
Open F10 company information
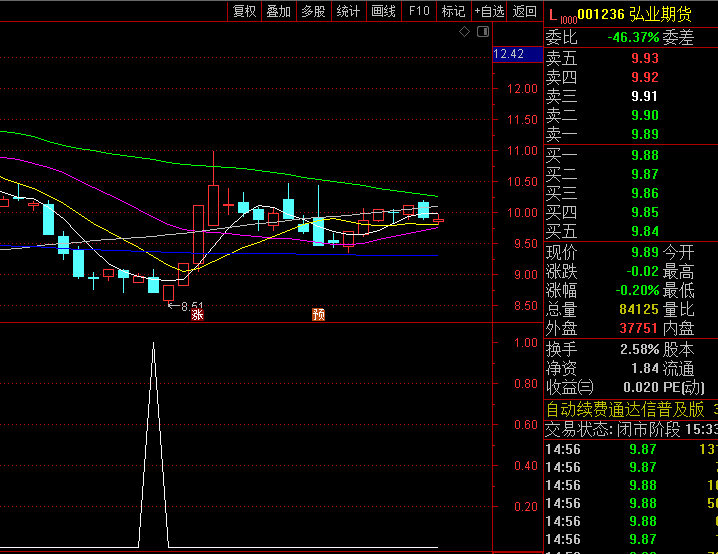[419, 11]
